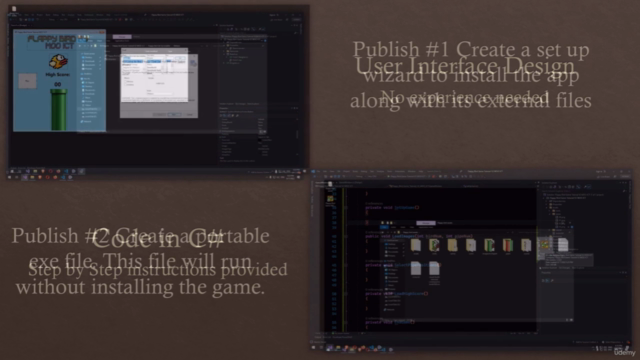Image resolution: width=640 pixels, height=360 pixels.
Task: Select the "public void LoadImages" code line
Action: (x=419, y=236)
